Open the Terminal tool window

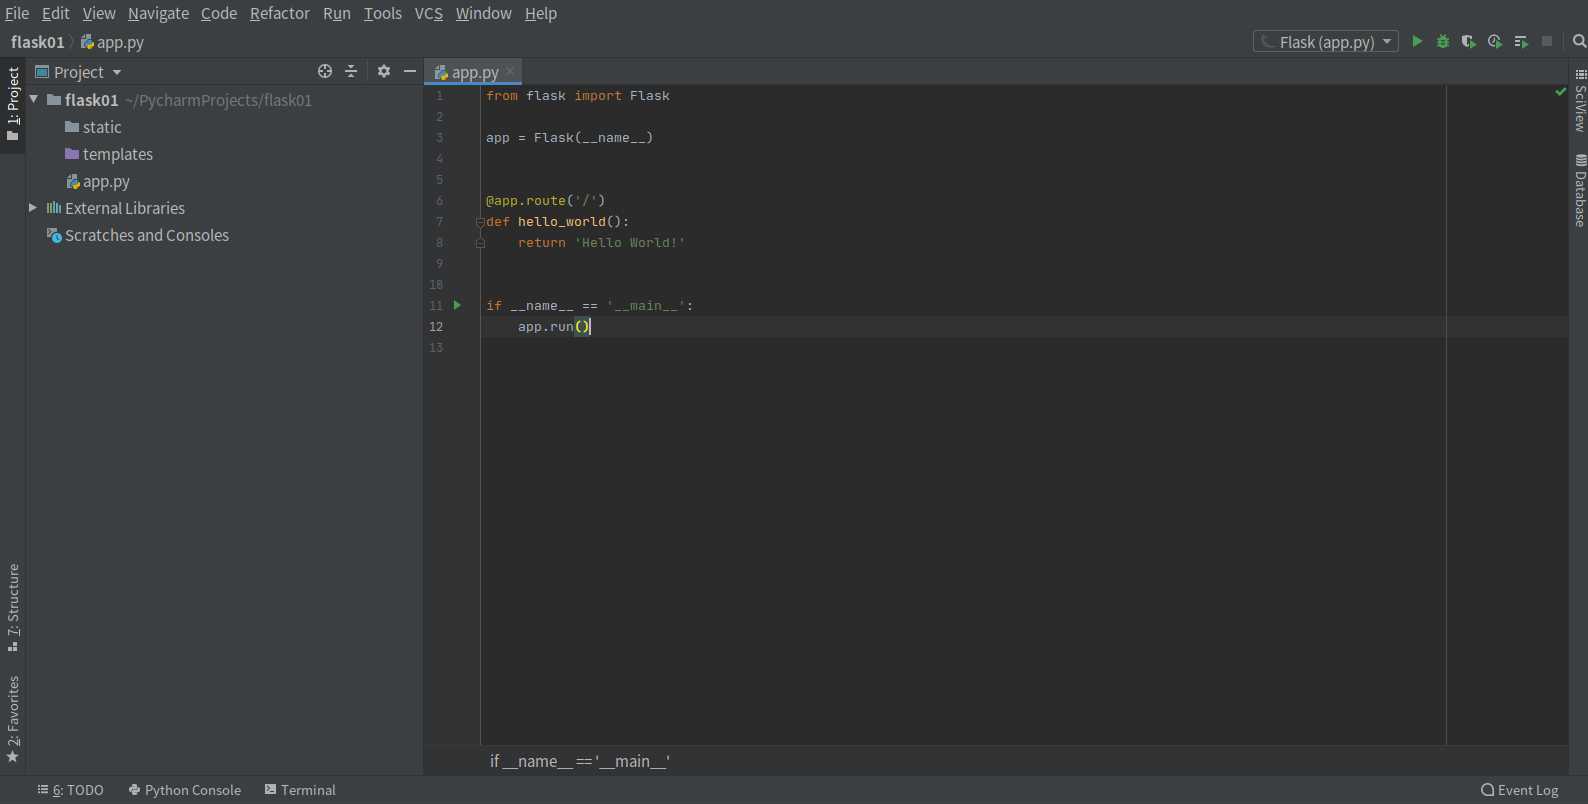click(300, 790)
